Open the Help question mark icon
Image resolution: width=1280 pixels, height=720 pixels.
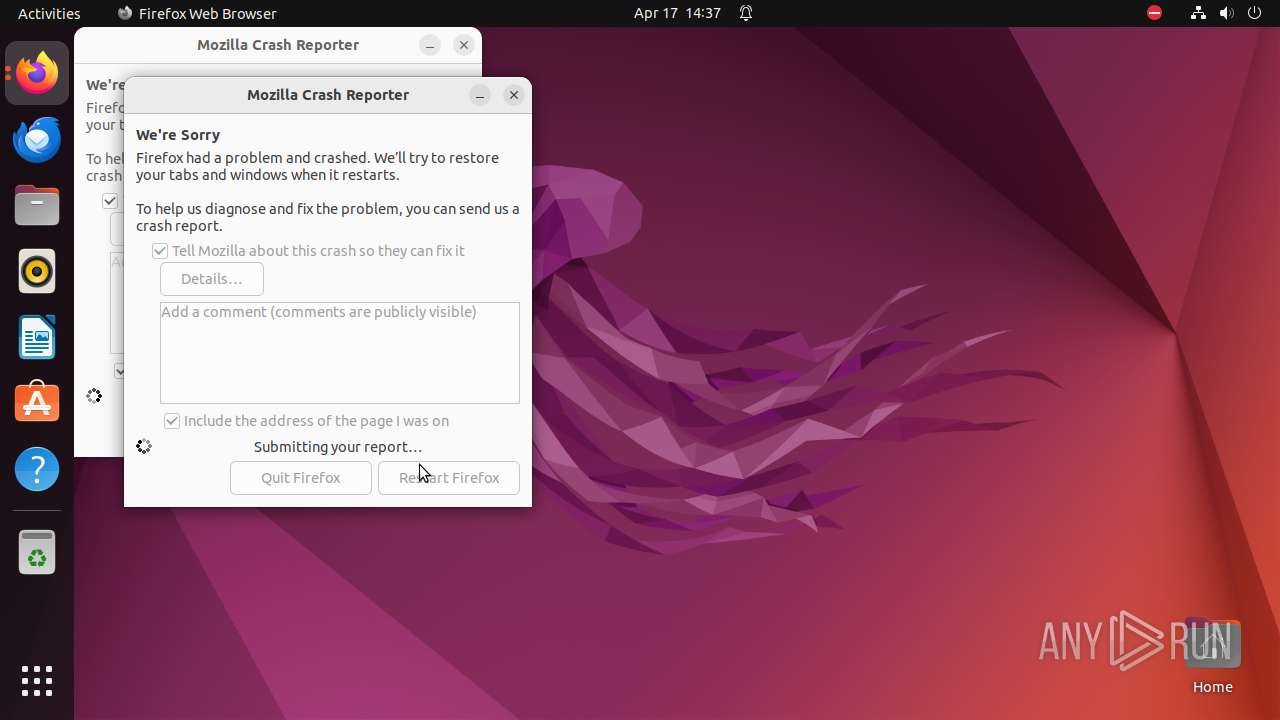(37, 469)
